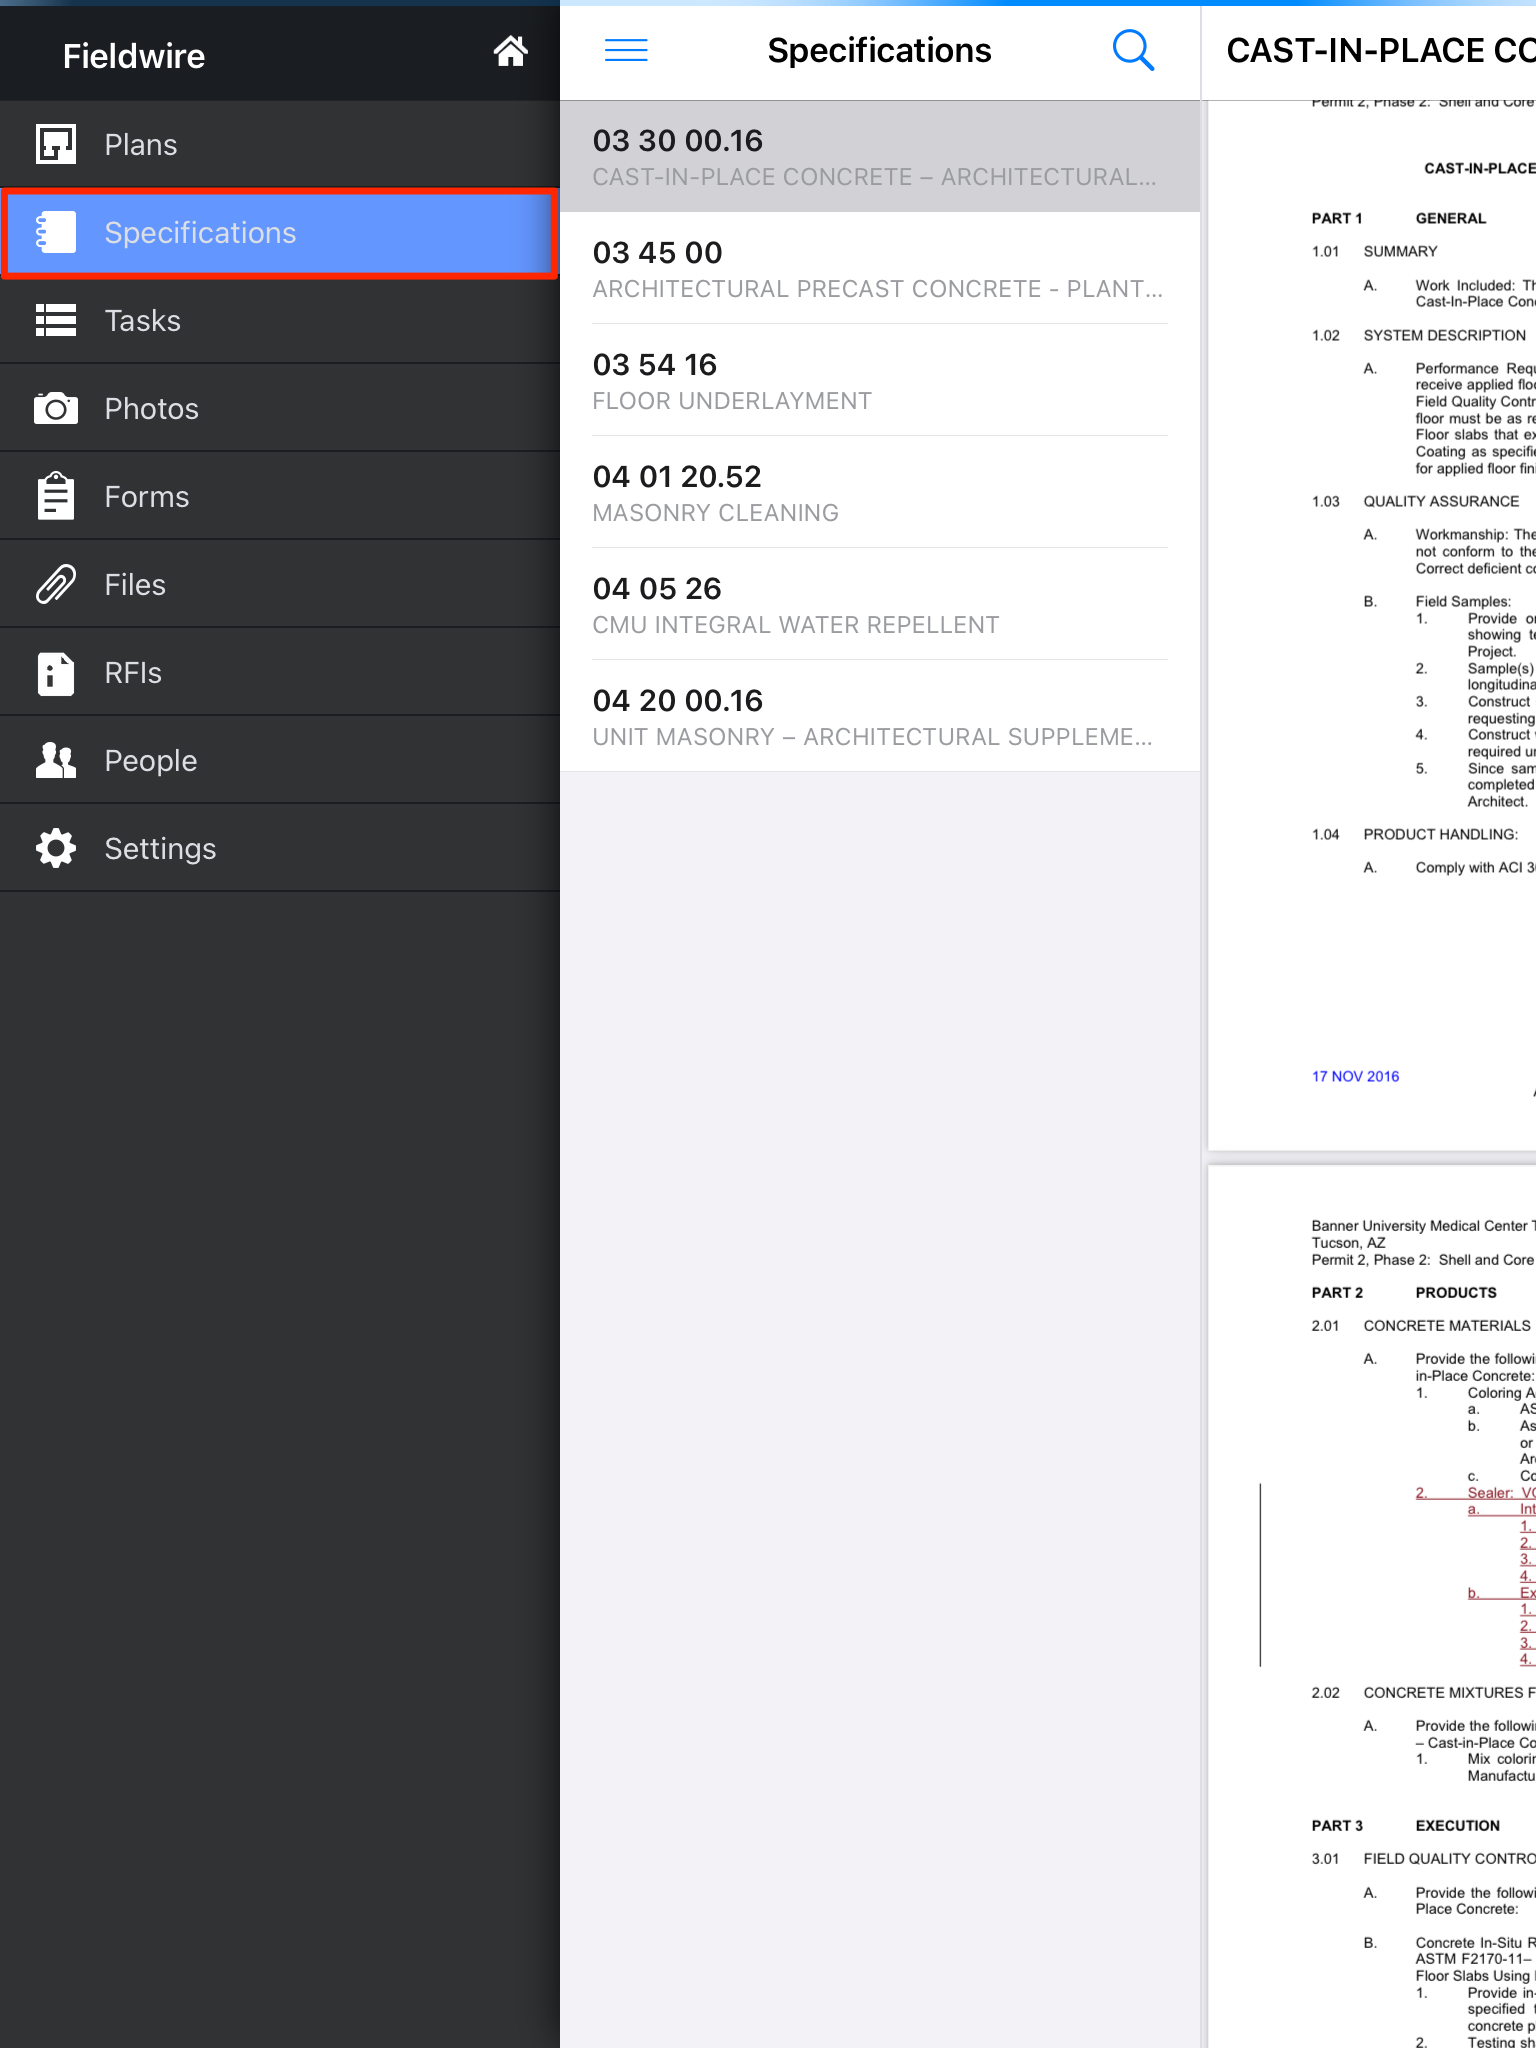Open Photos via the camera icon
The height and width of the screenshot is (2048, 1536).
56,408
